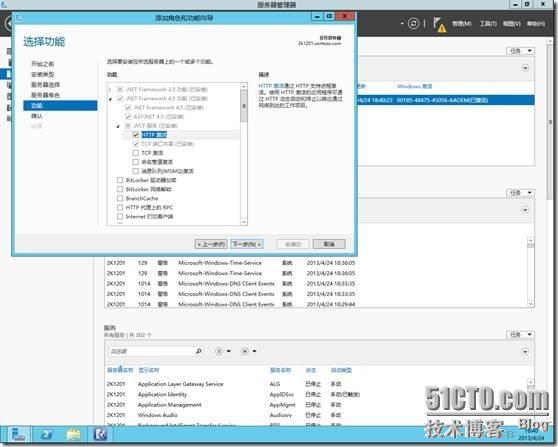Screen dimensions: 558x447
Task: Open the 帮助(H) menu
Action: [x=536, y=24]
